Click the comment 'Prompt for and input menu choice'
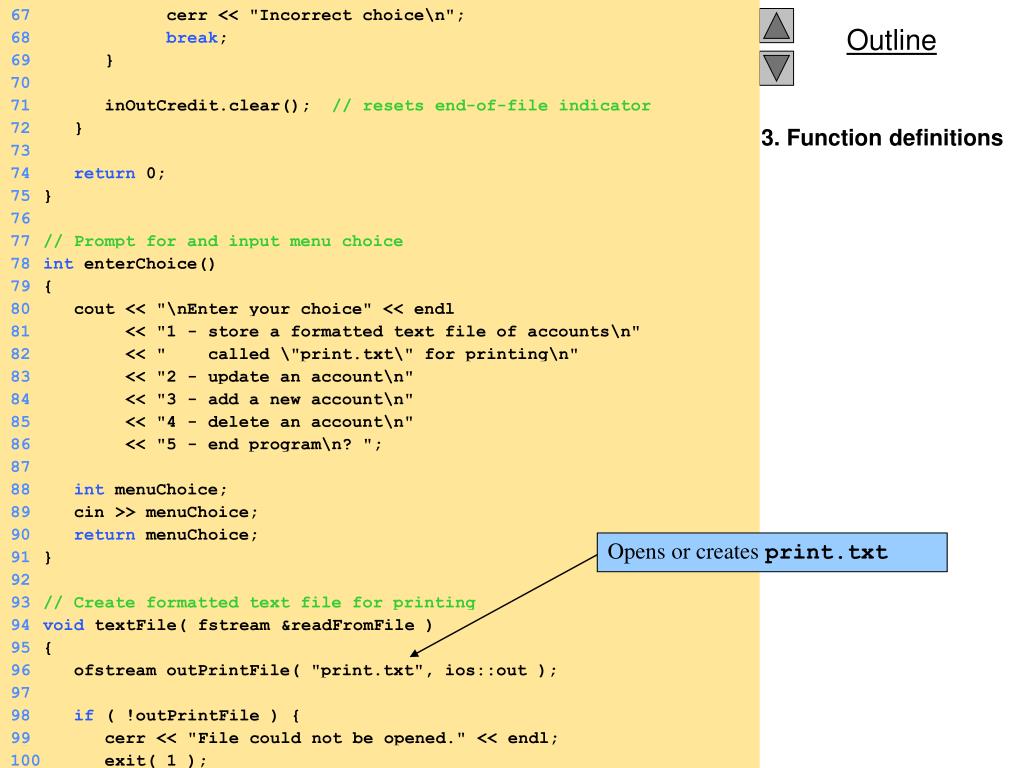The width and height of the screenshot is (1024, 768). coord(223,242)
